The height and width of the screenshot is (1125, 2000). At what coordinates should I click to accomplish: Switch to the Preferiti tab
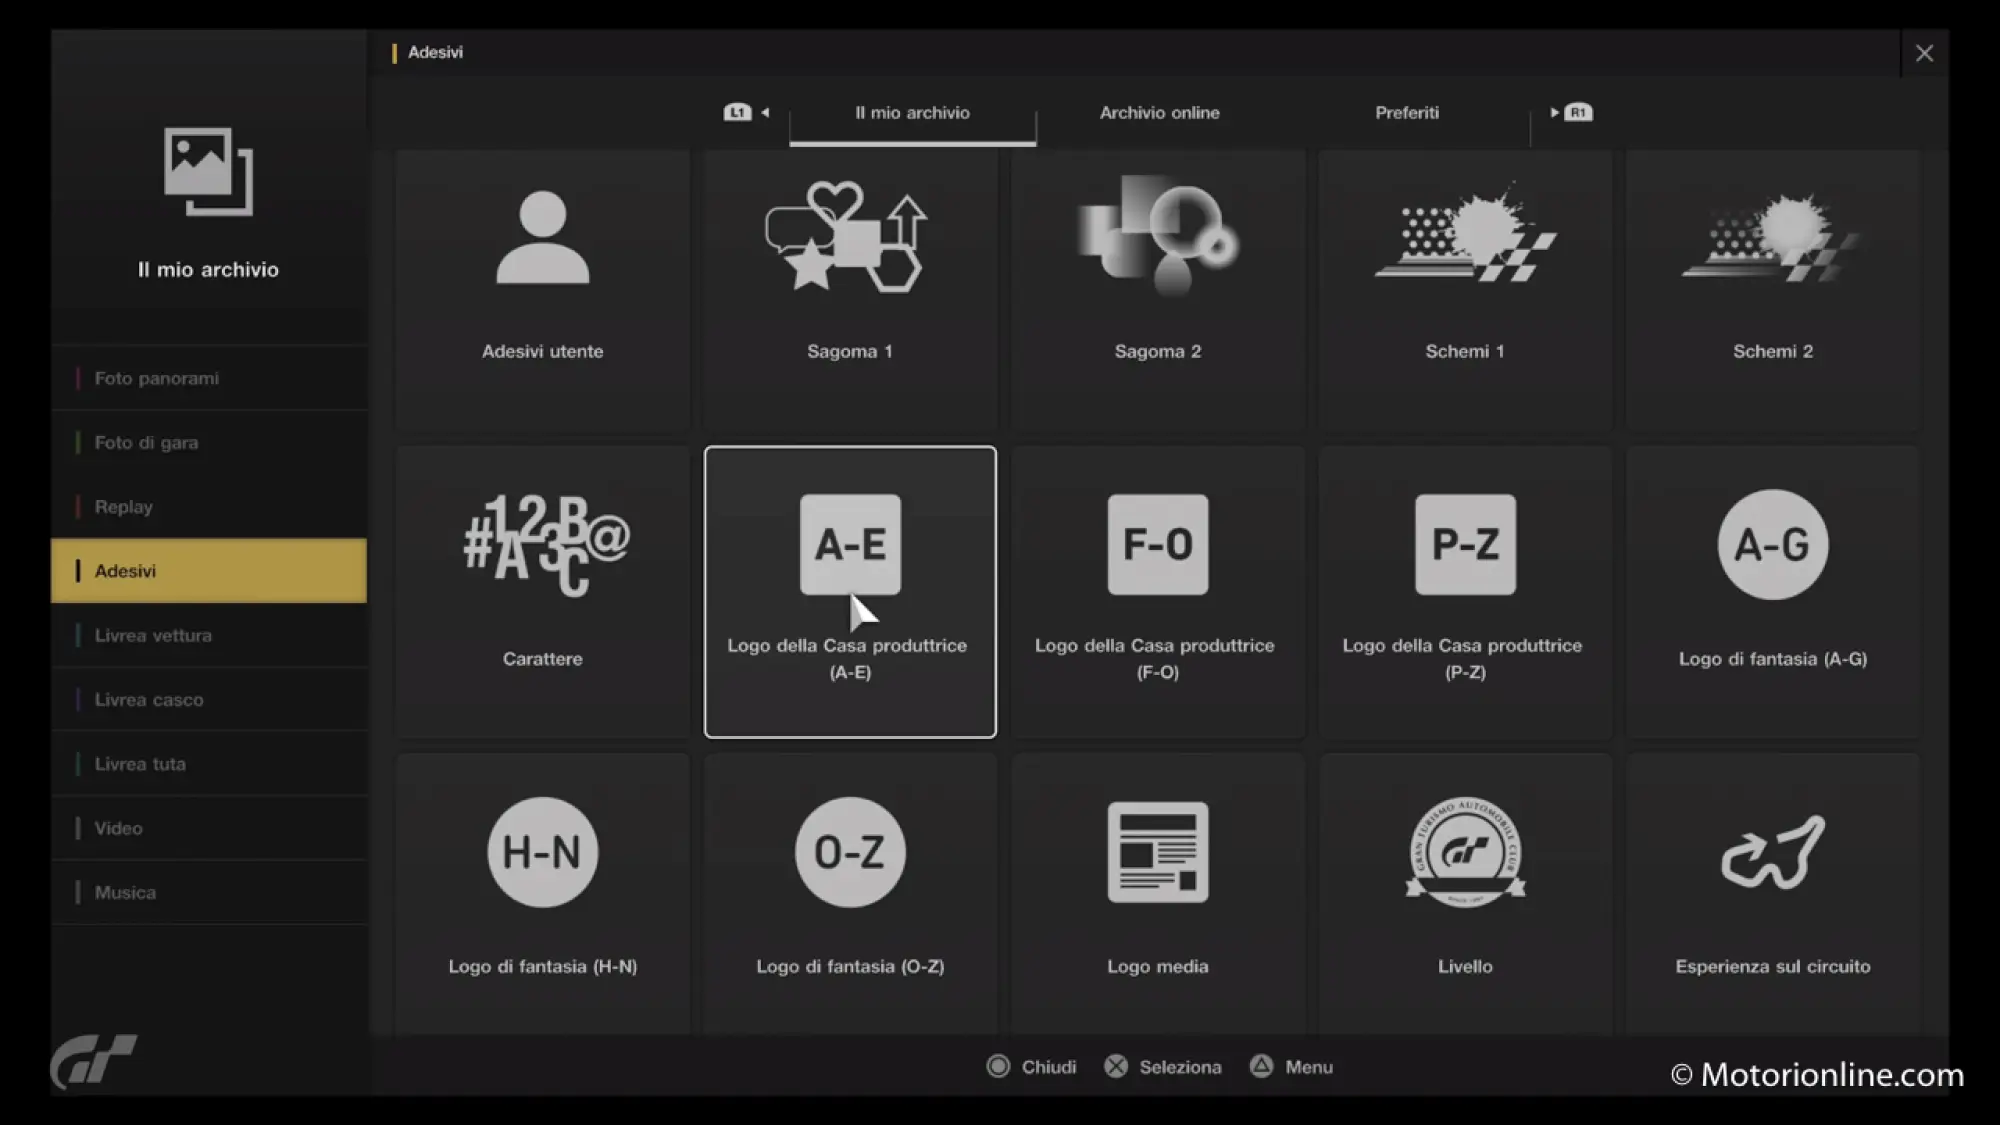tap(1406, 113)
